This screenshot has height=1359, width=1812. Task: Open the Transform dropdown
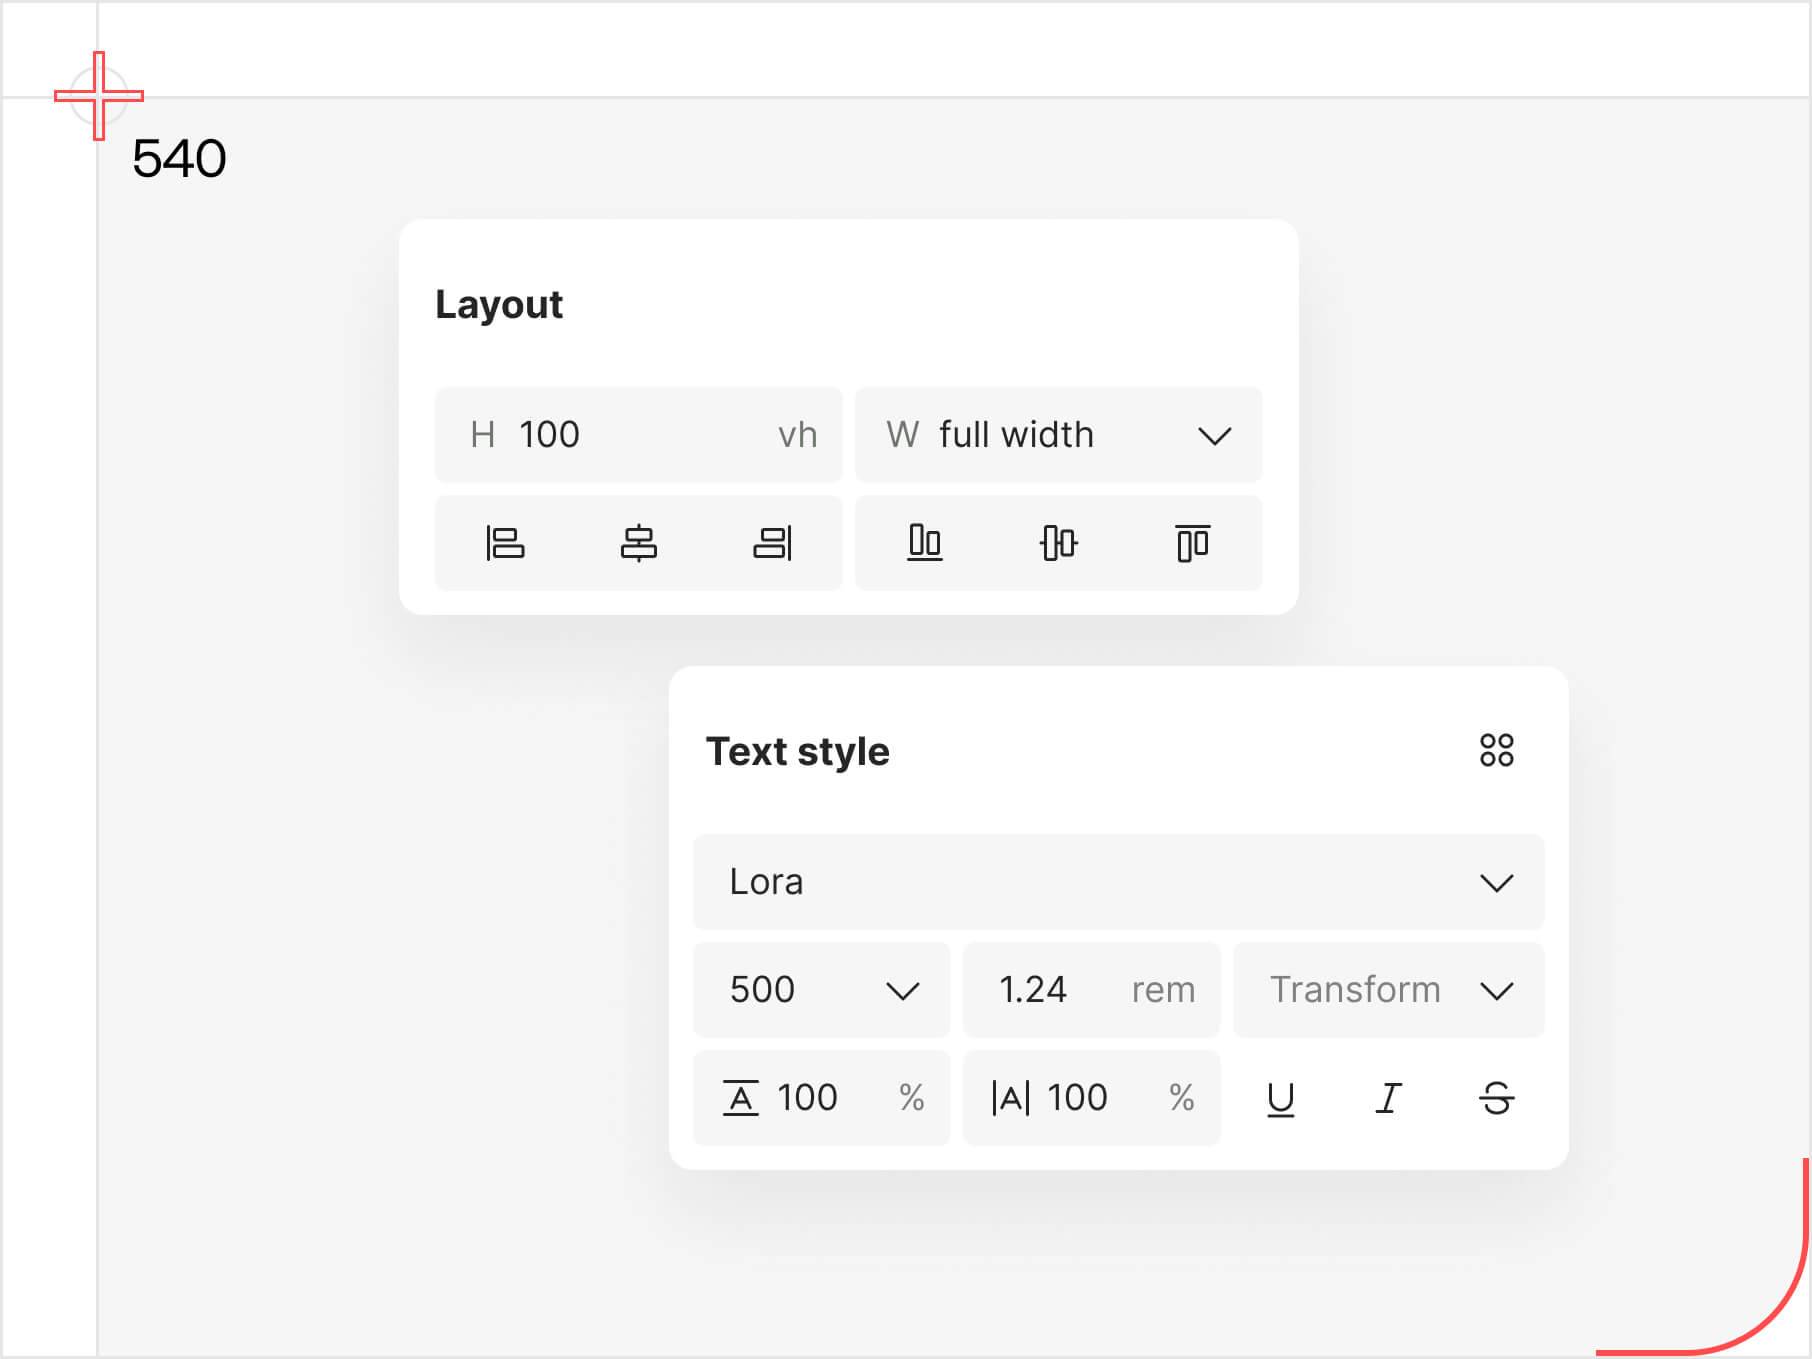(x=1388, y=990)
